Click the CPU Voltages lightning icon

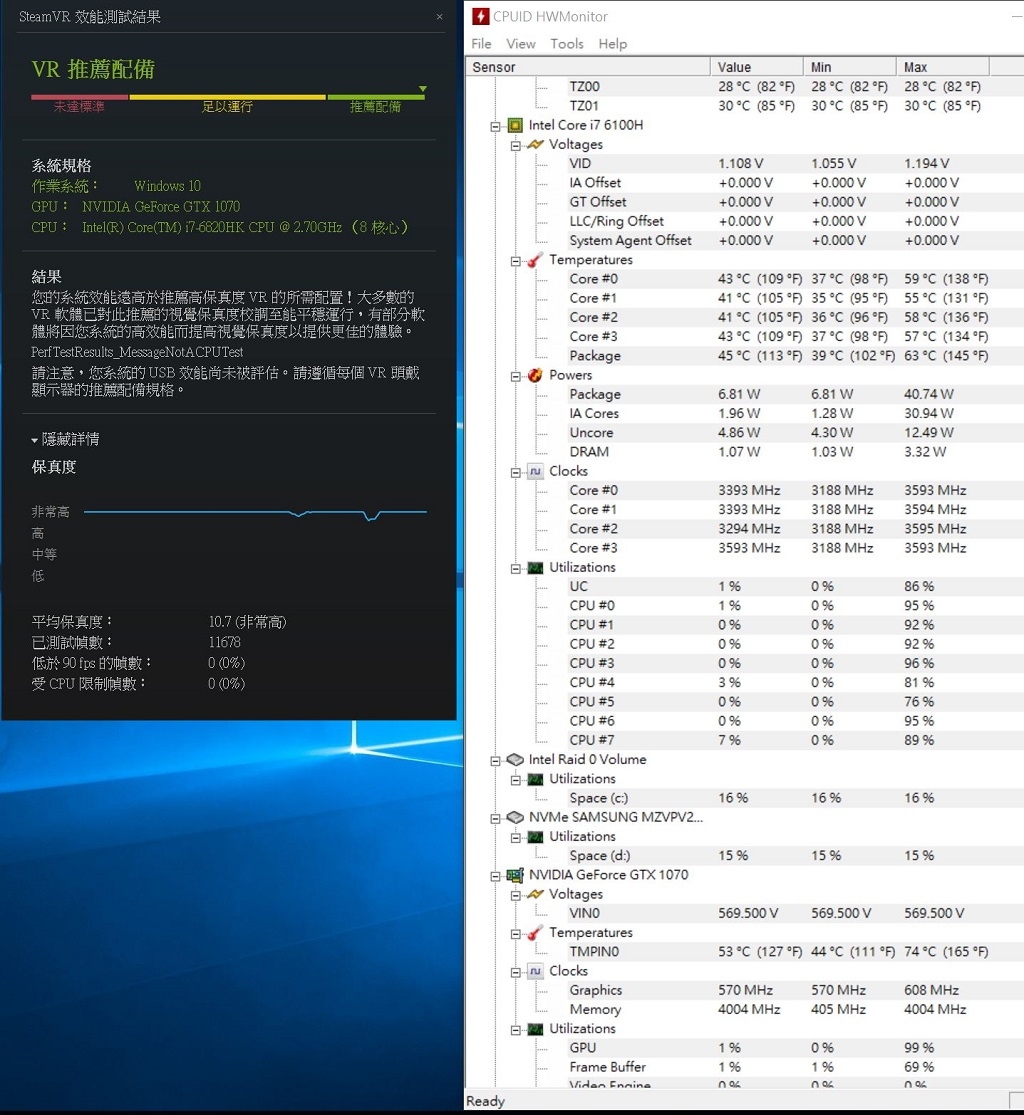pos(535,144)
